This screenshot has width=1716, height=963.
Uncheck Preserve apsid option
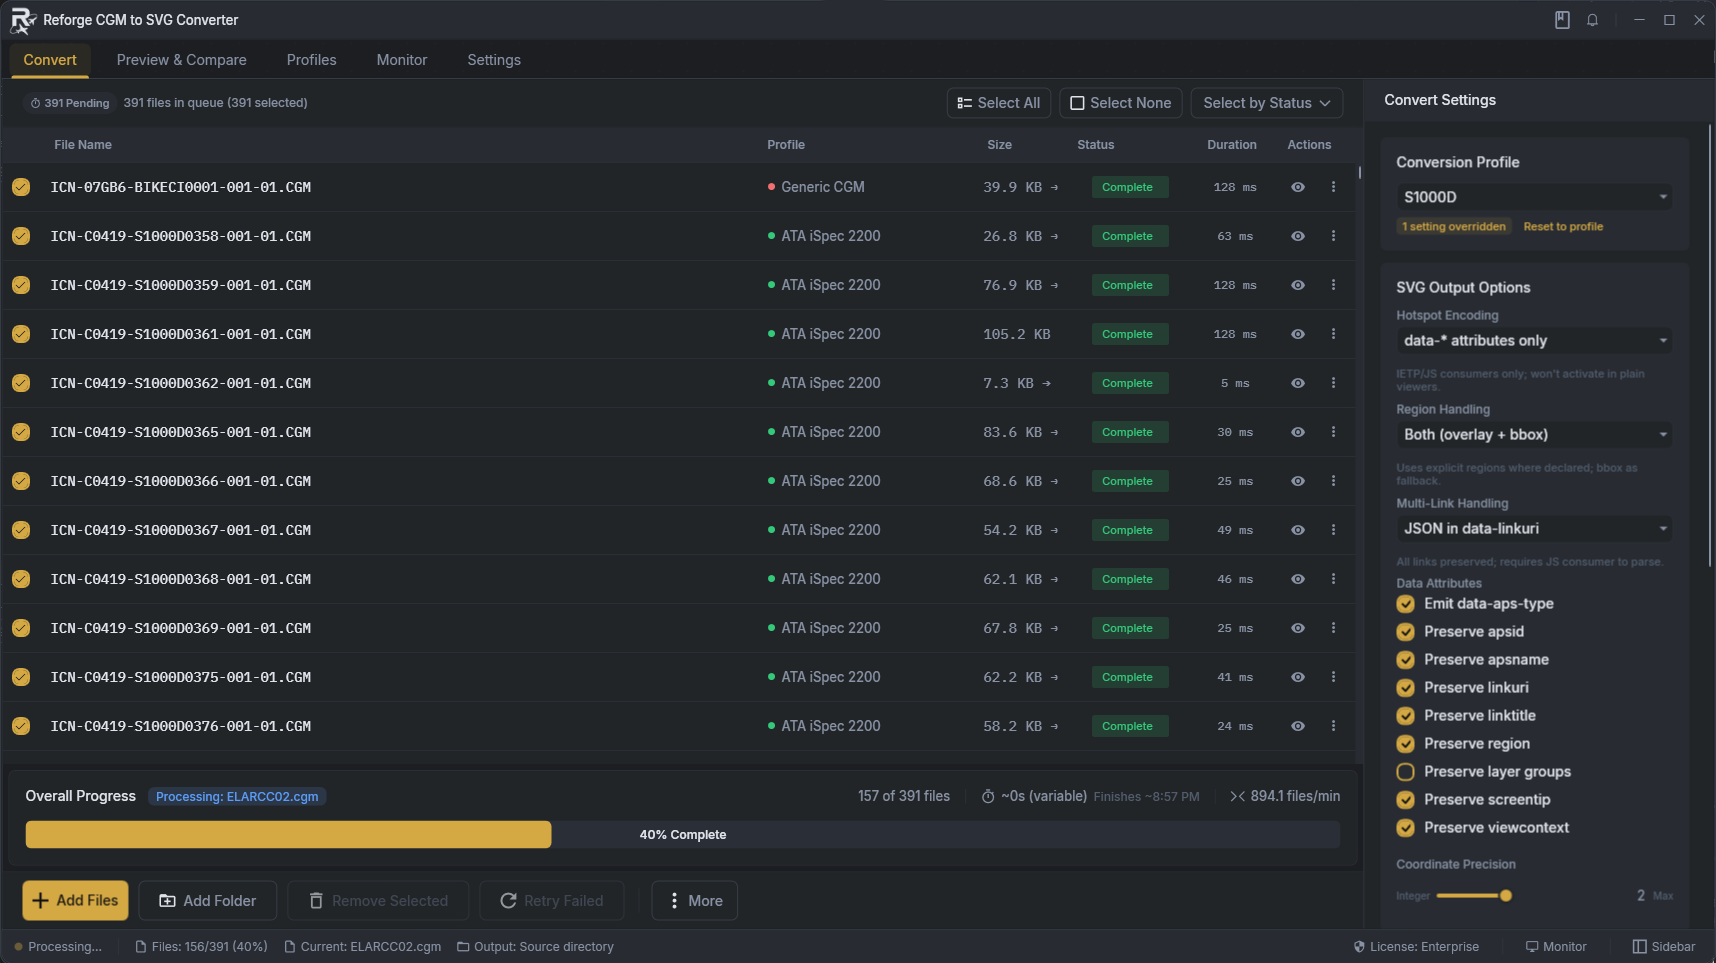tap(1405, 632)
